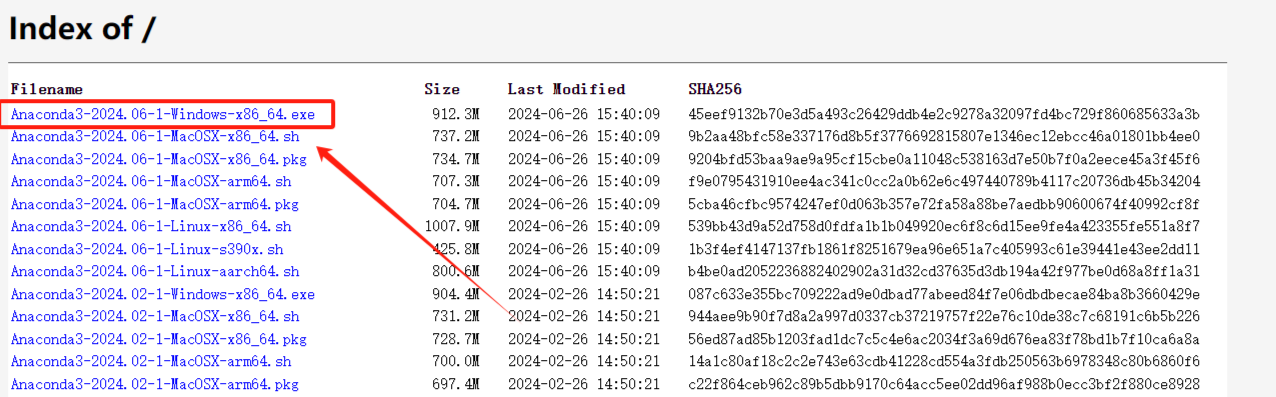
Task: Click the hash starting with 944aee9b90f7
Action: click(944, 317)
